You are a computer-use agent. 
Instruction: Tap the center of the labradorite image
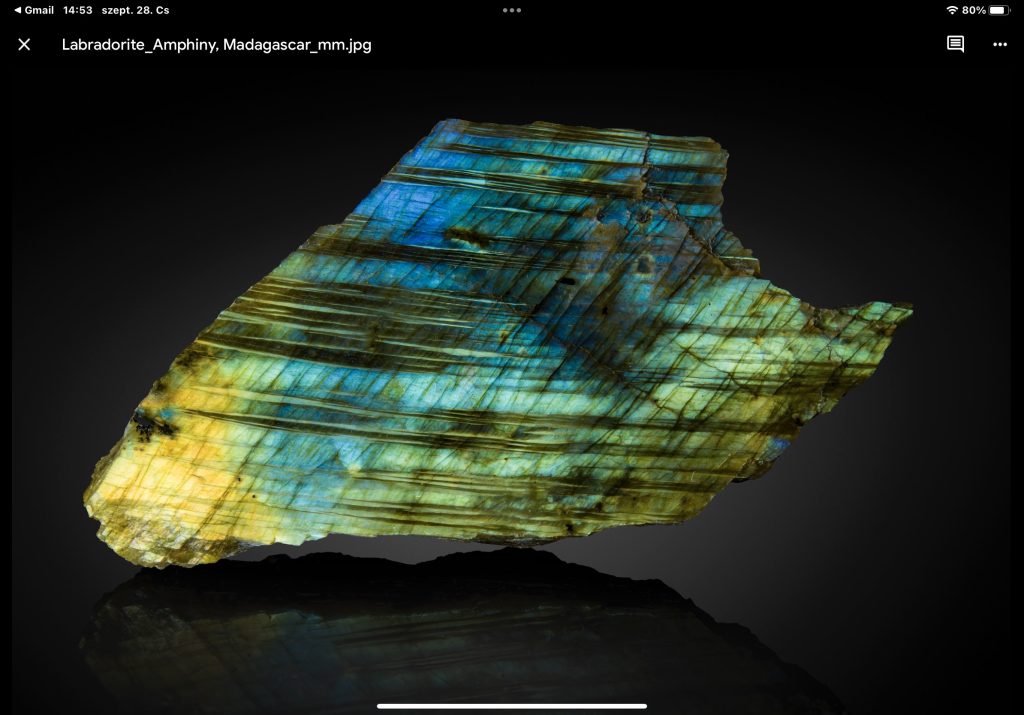coord(500,340)
